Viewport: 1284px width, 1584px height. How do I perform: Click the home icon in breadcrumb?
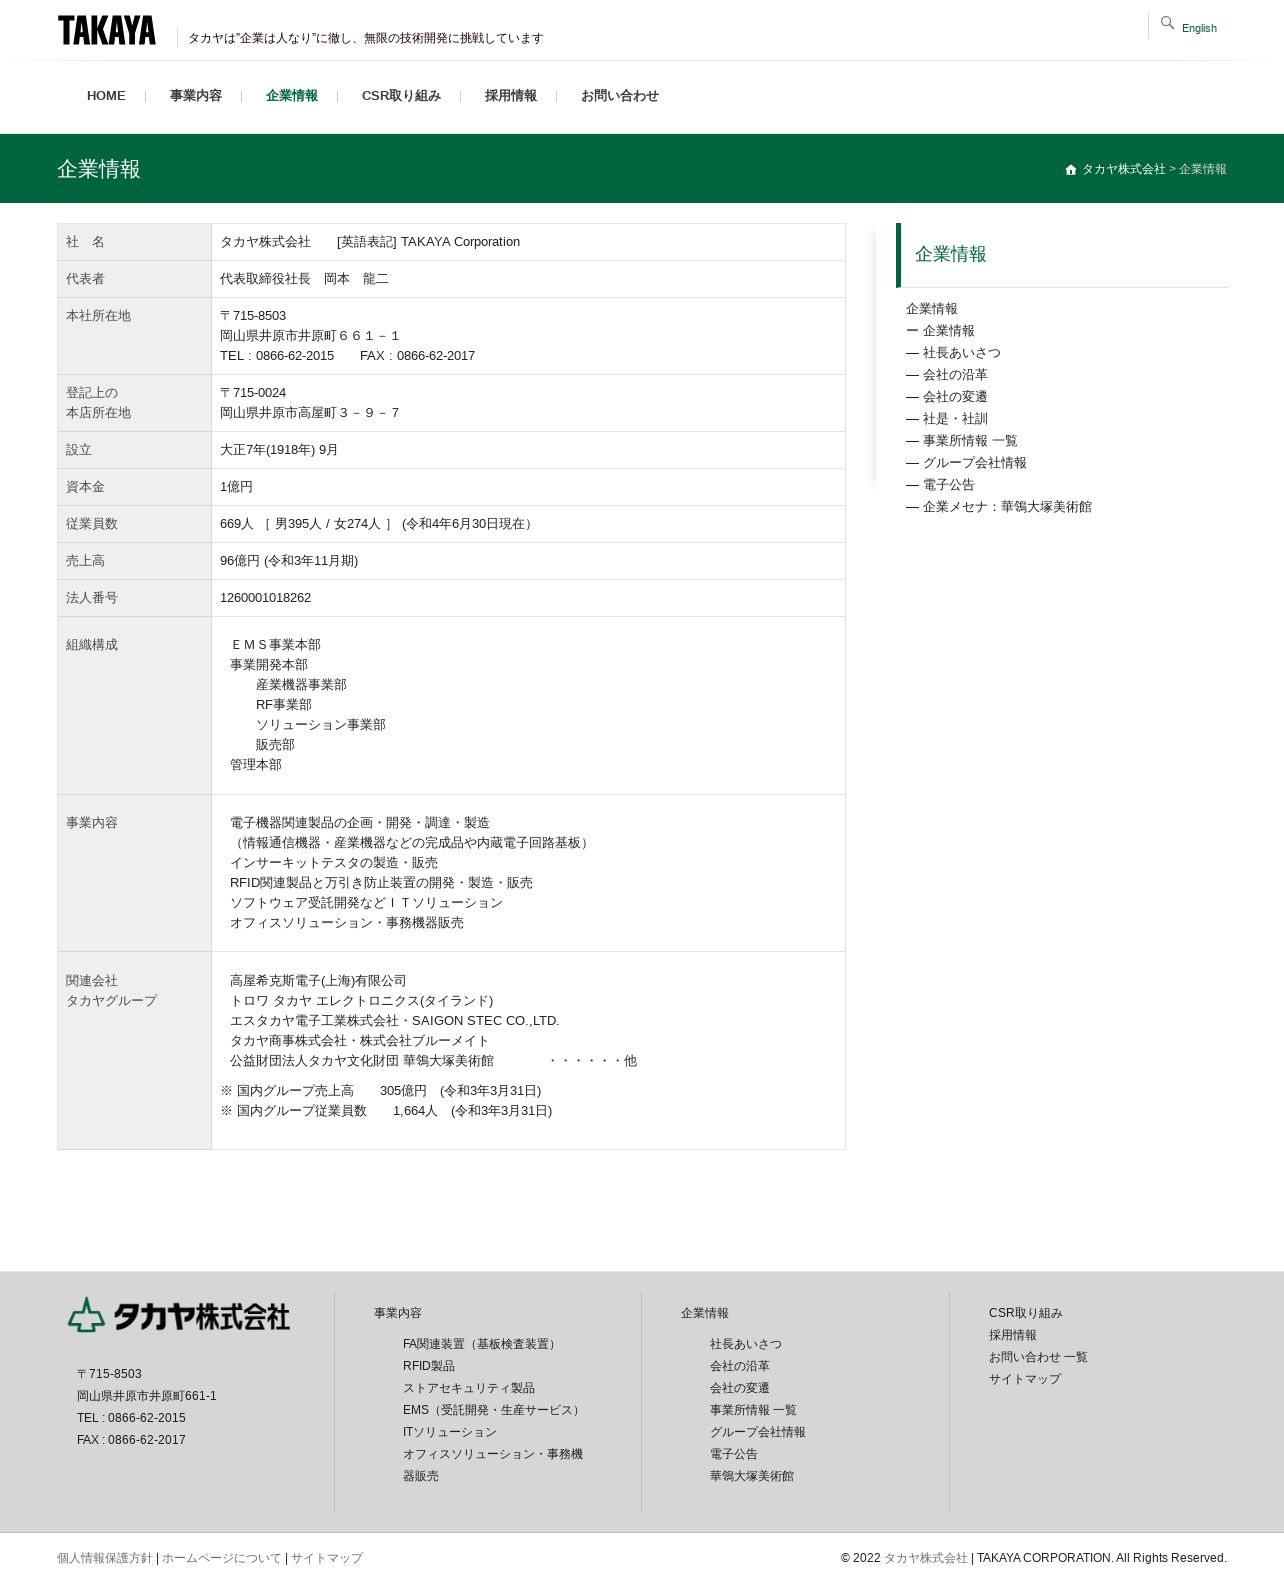click(x=1071, y=170)
